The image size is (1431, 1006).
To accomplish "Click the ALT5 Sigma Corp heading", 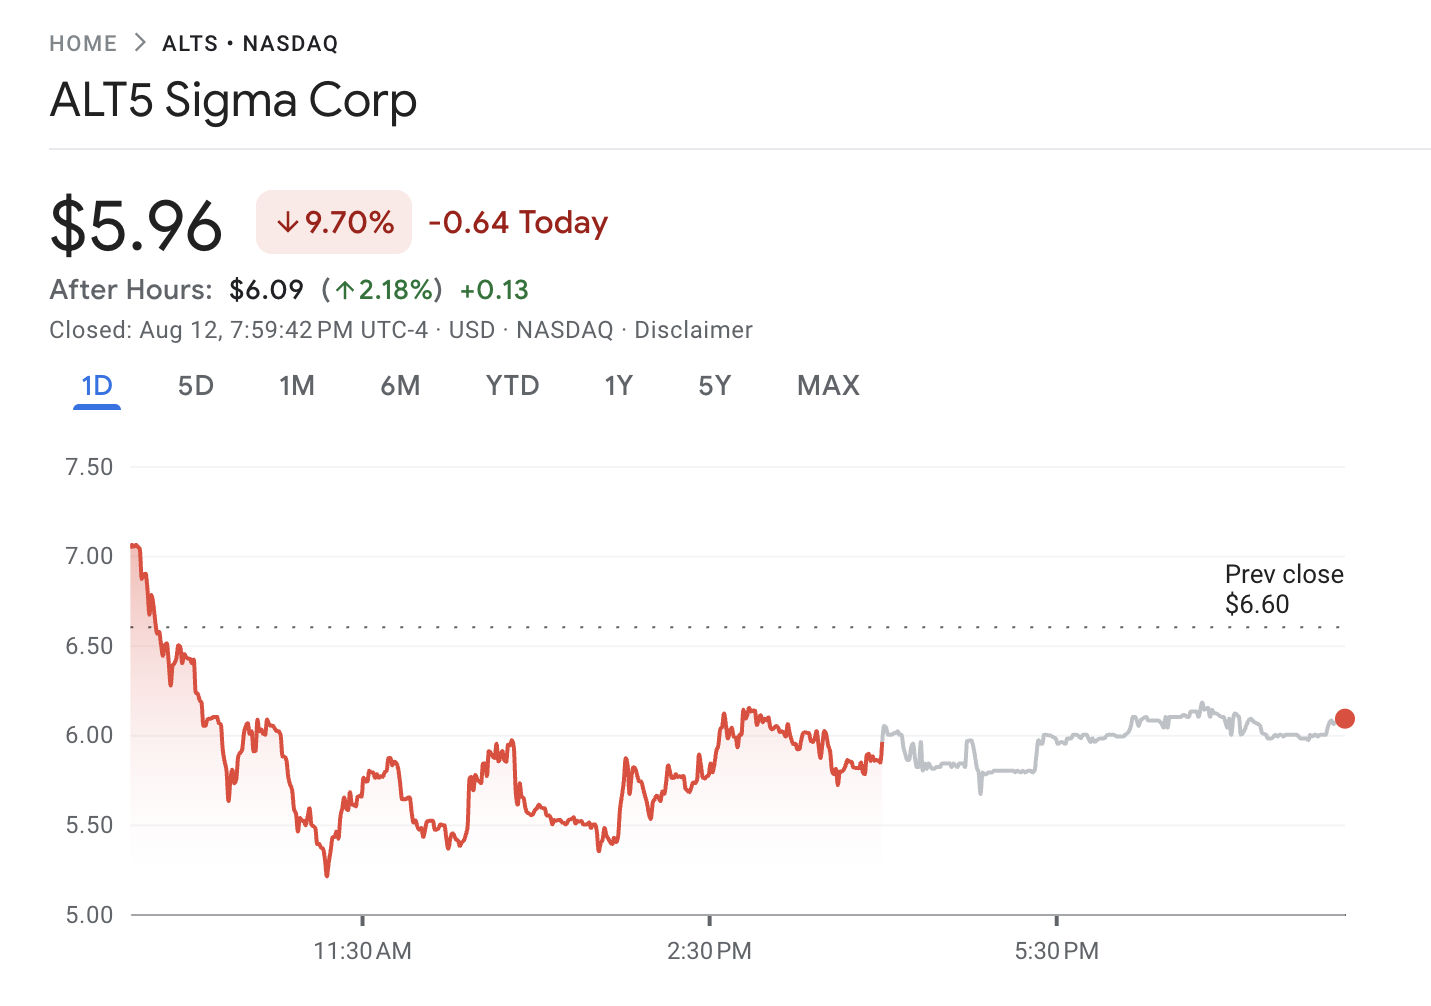I will click(x=233, y=100).
